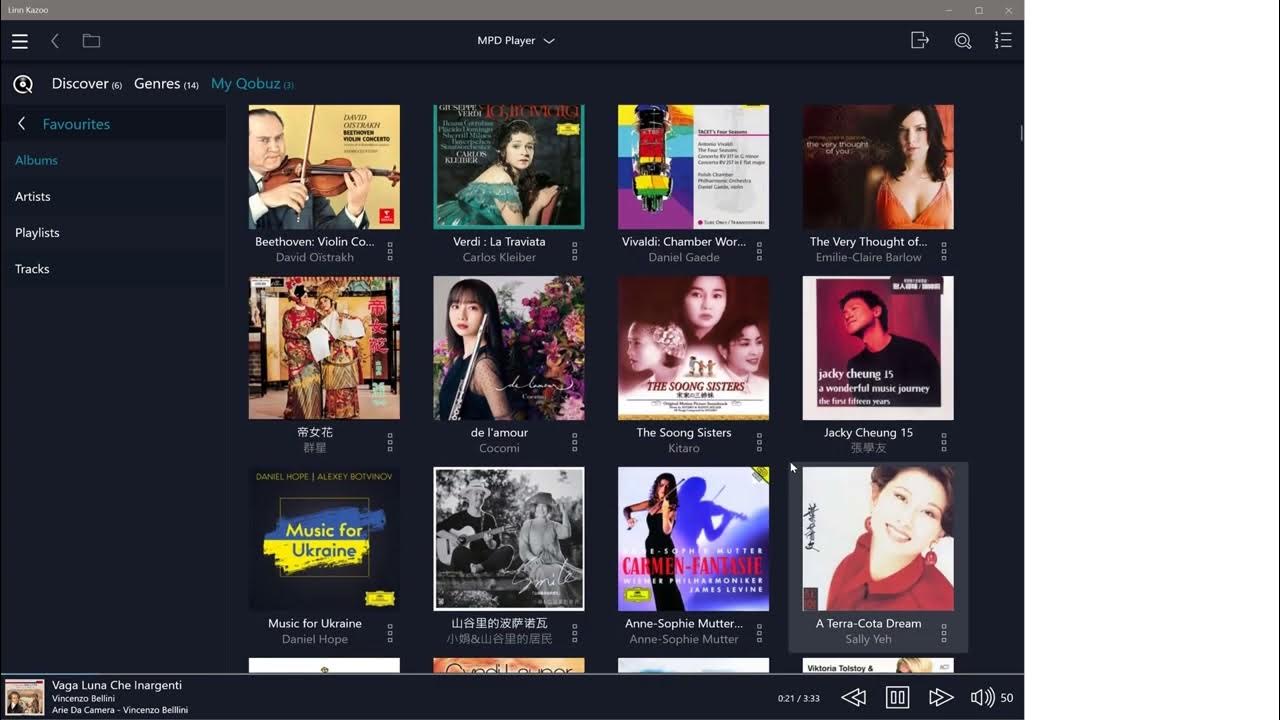
Task: Open options menu for de l'amour album
Action: pos(575,441)
